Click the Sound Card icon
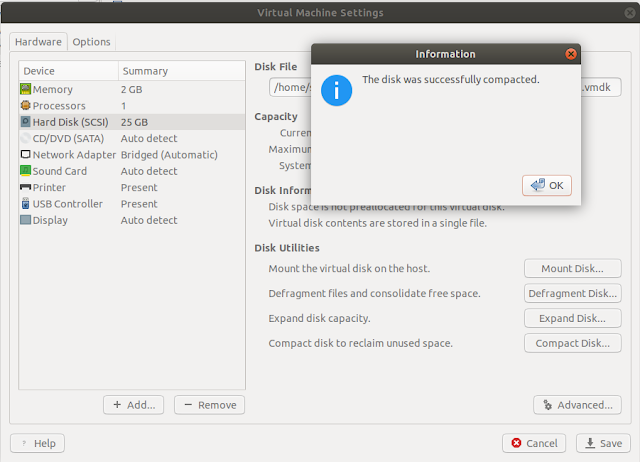 coord(26,171)
